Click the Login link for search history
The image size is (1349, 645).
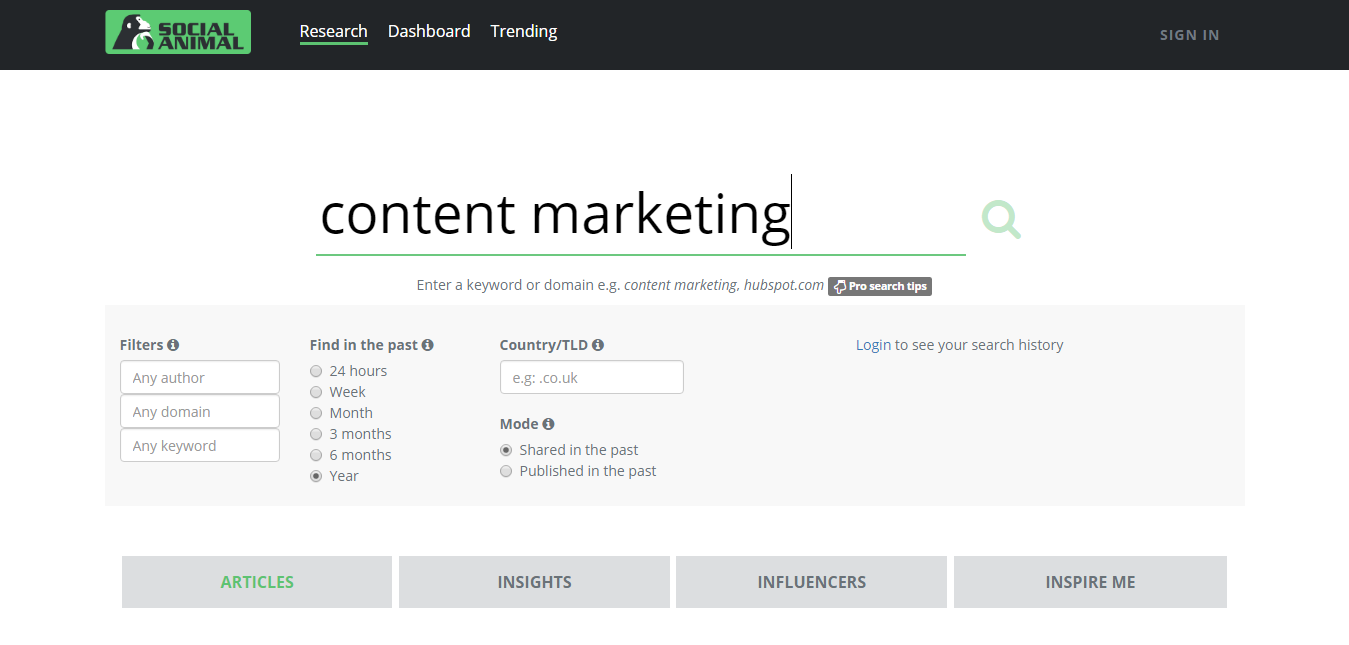[x=873, y=345]
